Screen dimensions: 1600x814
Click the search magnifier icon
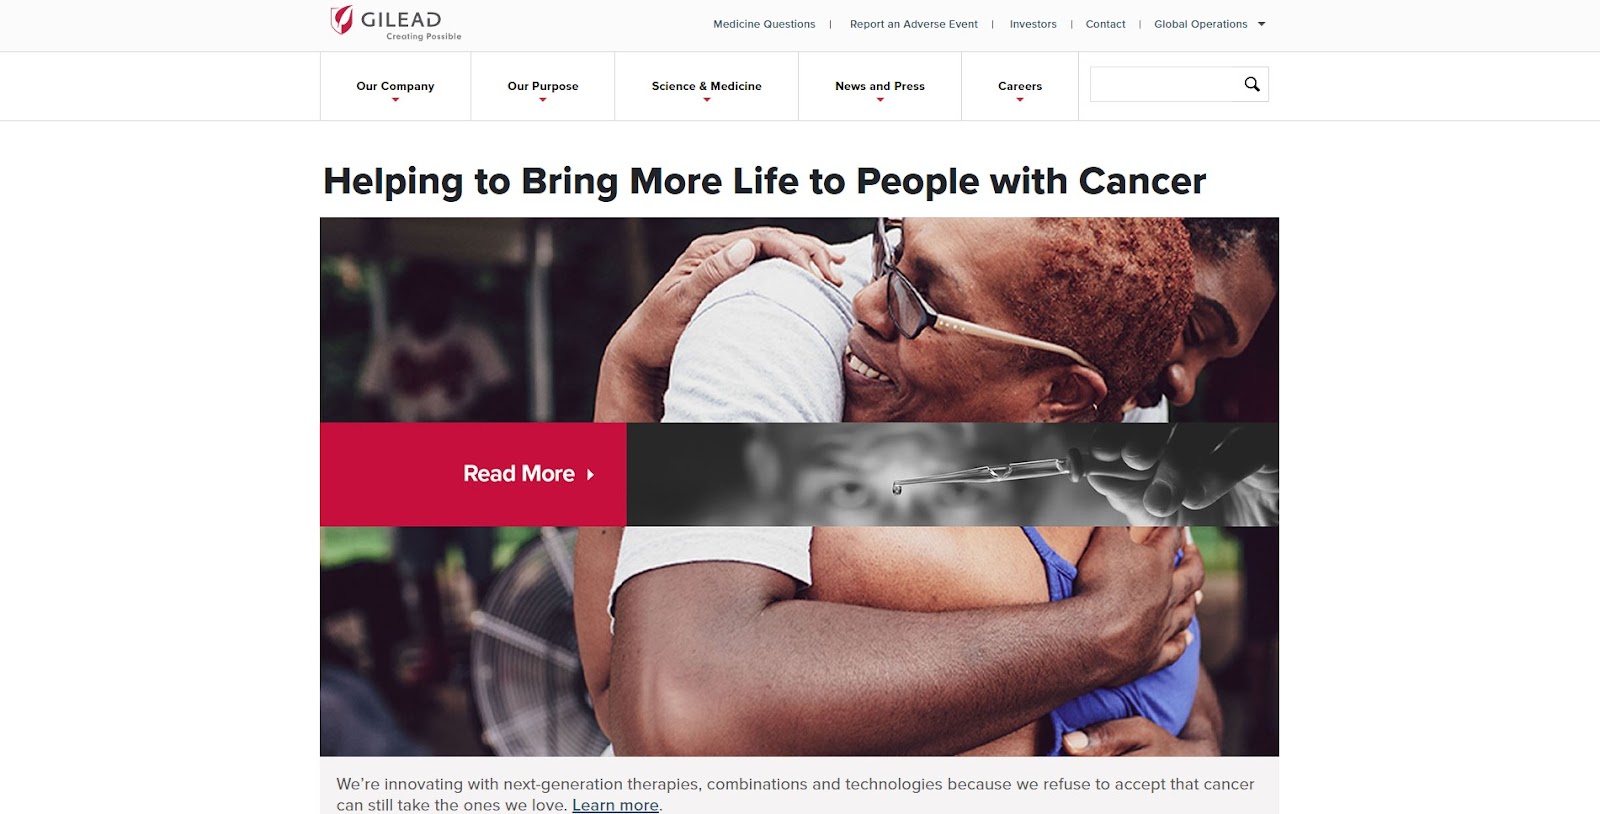pos(1252,84)
